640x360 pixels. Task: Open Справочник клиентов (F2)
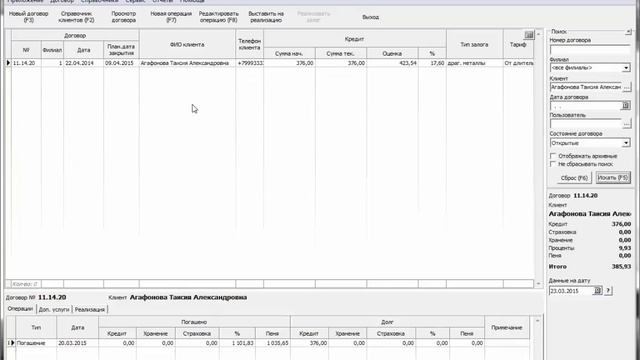(76, 17)
